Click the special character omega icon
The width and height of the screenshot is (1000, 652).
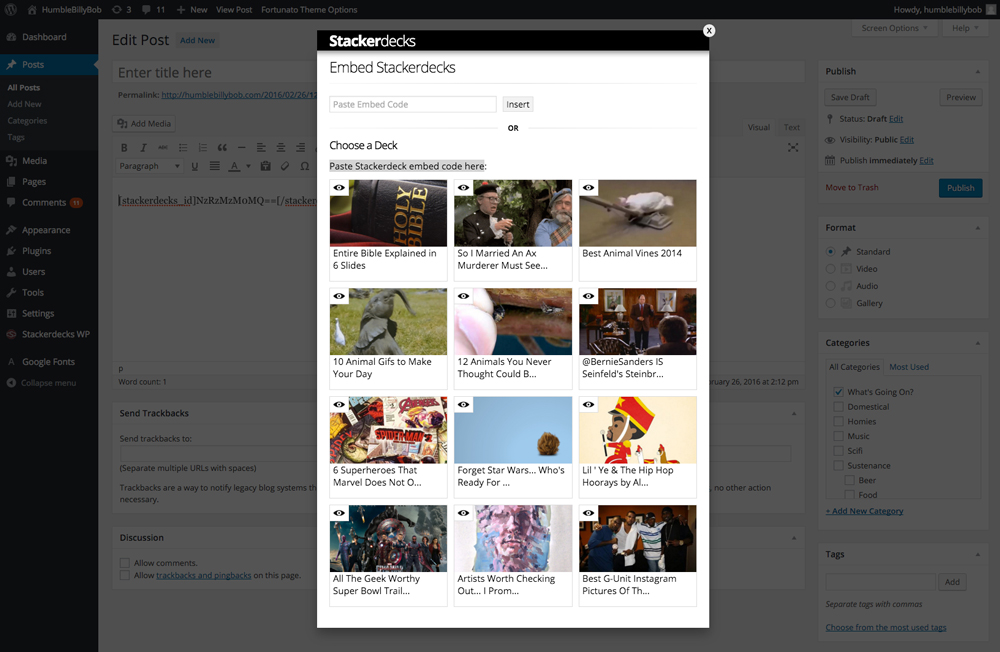click(305, 166)
